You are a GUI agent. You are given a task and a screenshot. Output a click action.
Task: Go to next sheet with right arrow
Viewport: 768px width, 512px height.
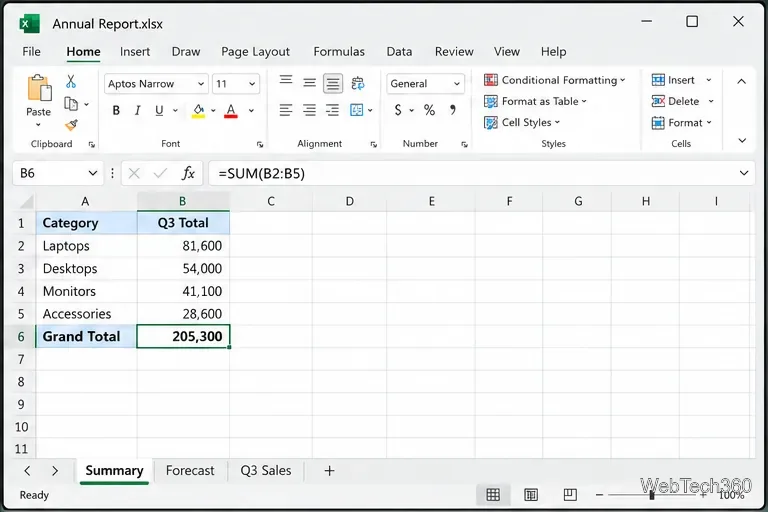point(55,471)
